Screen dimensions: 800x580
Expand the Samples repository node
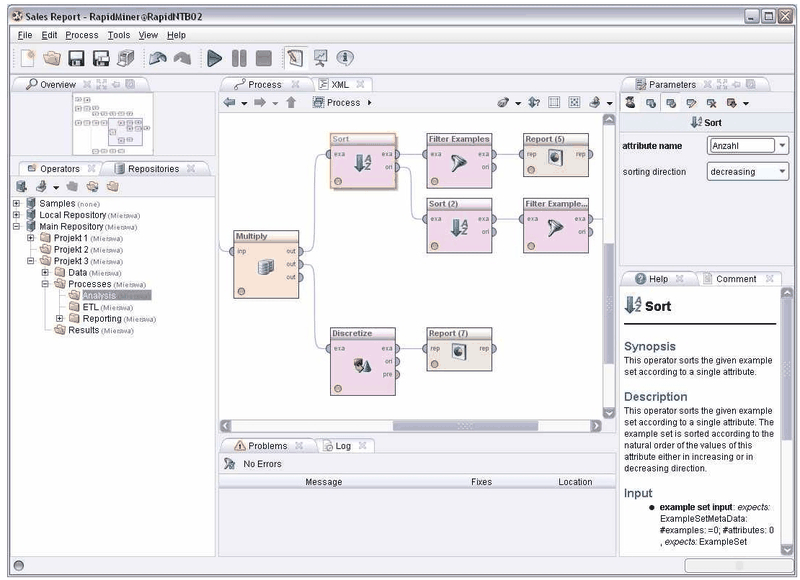tap(16, 203)
